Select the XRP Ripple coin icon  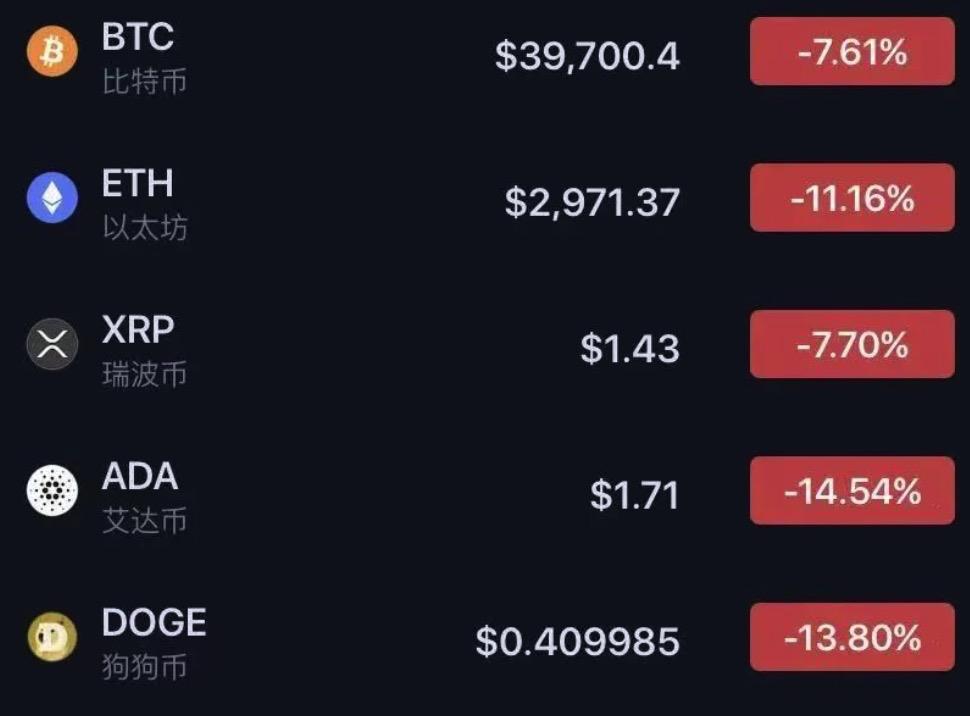point(52,344)
